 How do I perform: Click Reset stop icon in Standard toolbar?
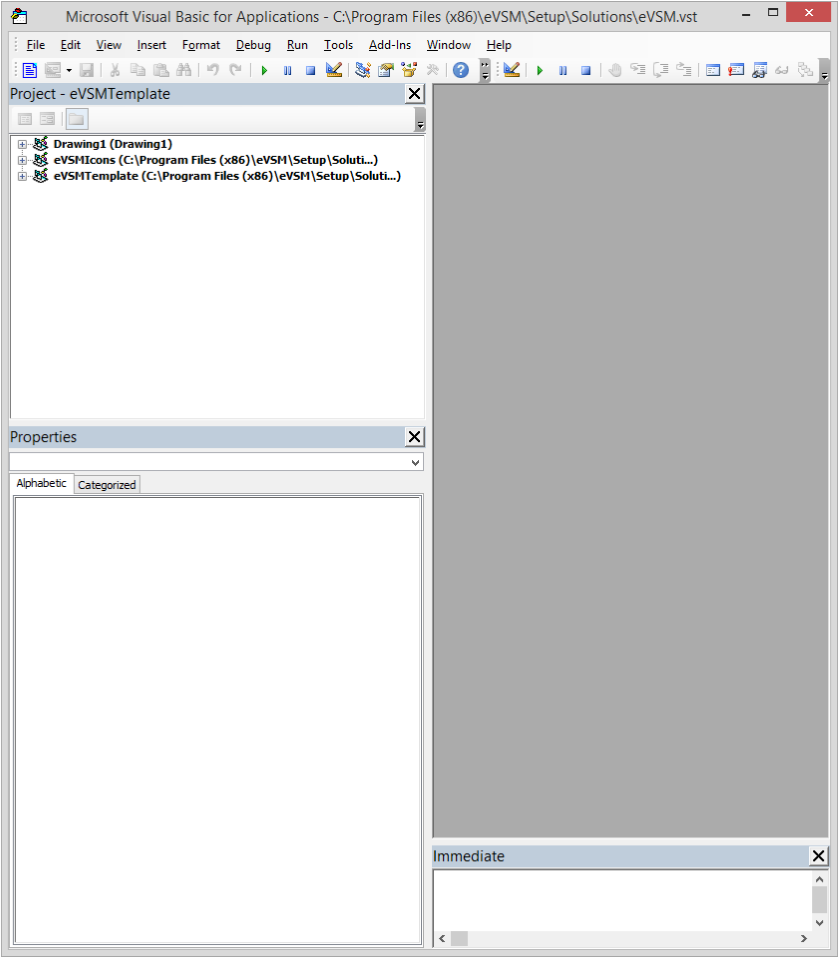click(x=310, y=70)
